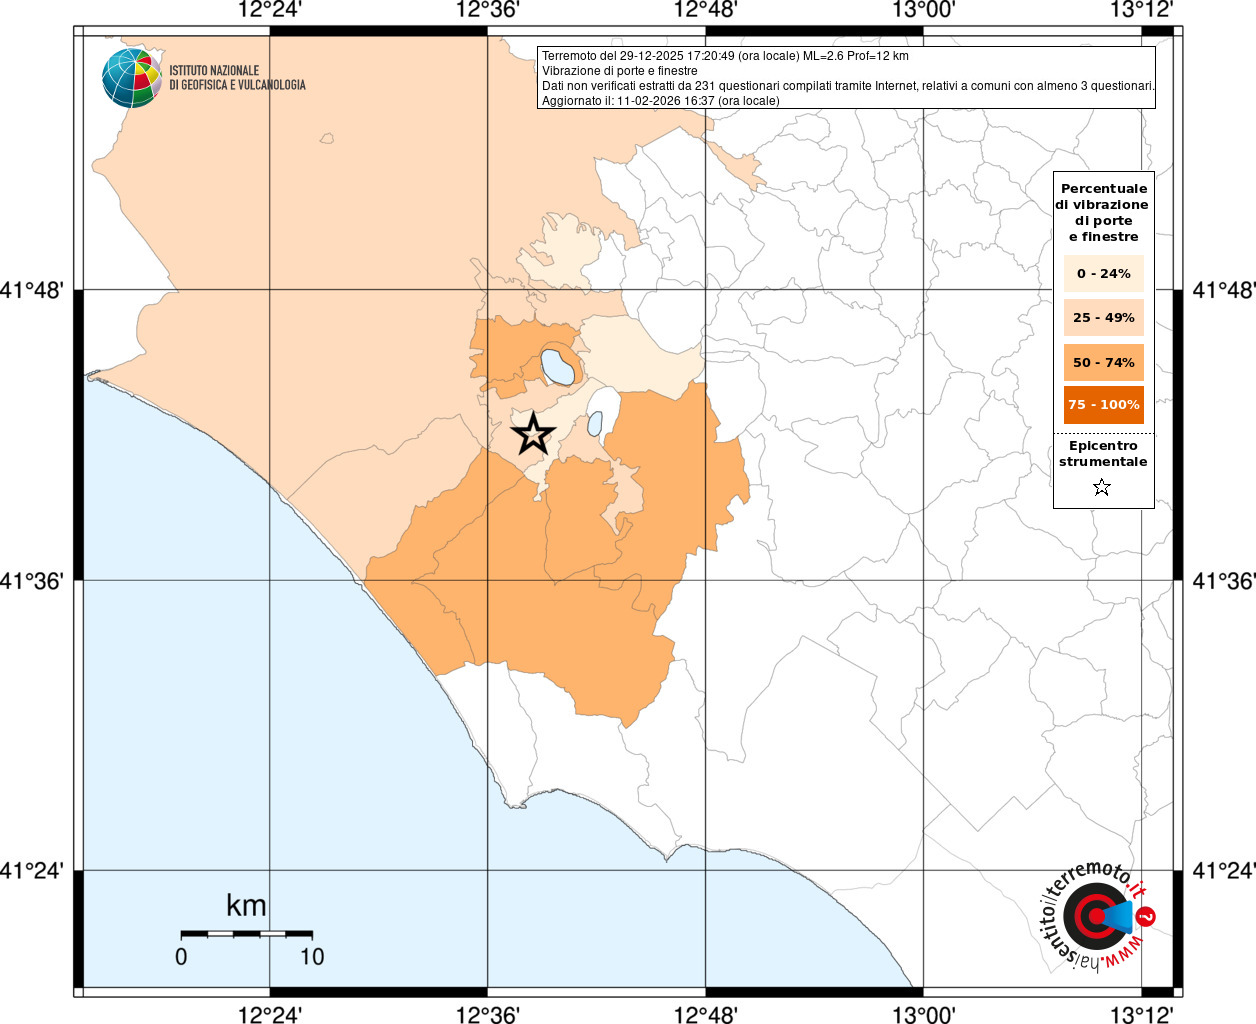Select the 50 - 74% legend swatch
1256x1024 pixels.
tap(1103, 362)
